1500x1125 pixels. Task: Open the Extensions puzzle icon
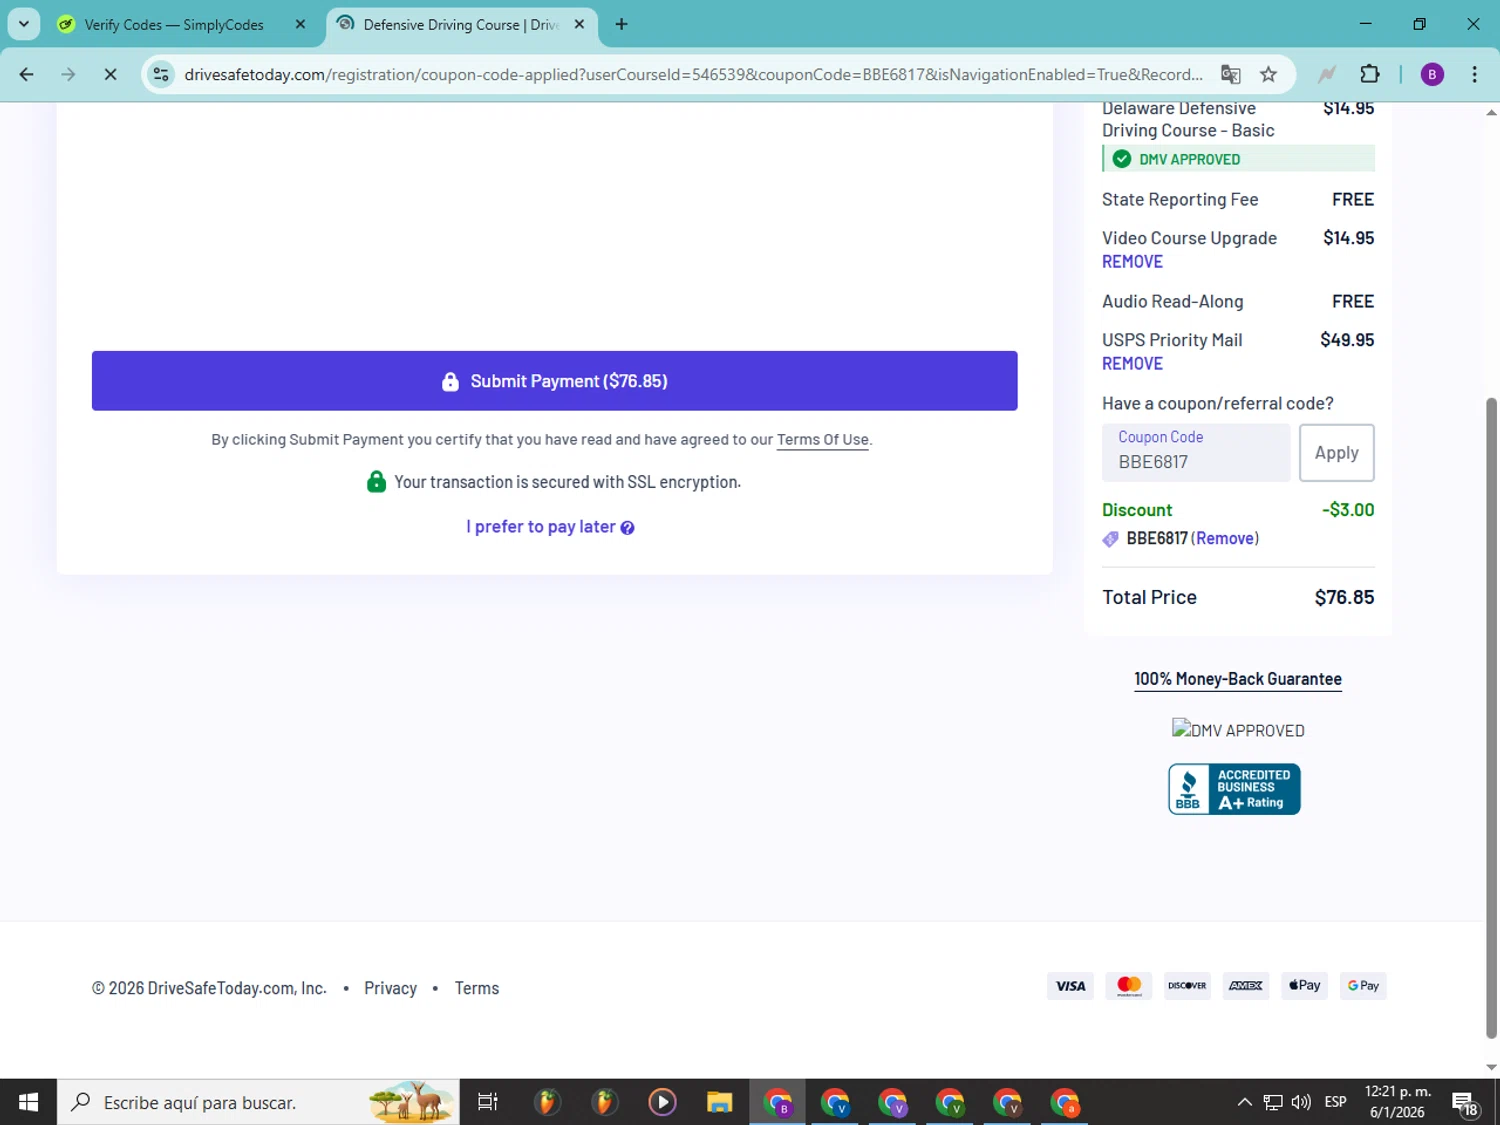click(1370, 74)
